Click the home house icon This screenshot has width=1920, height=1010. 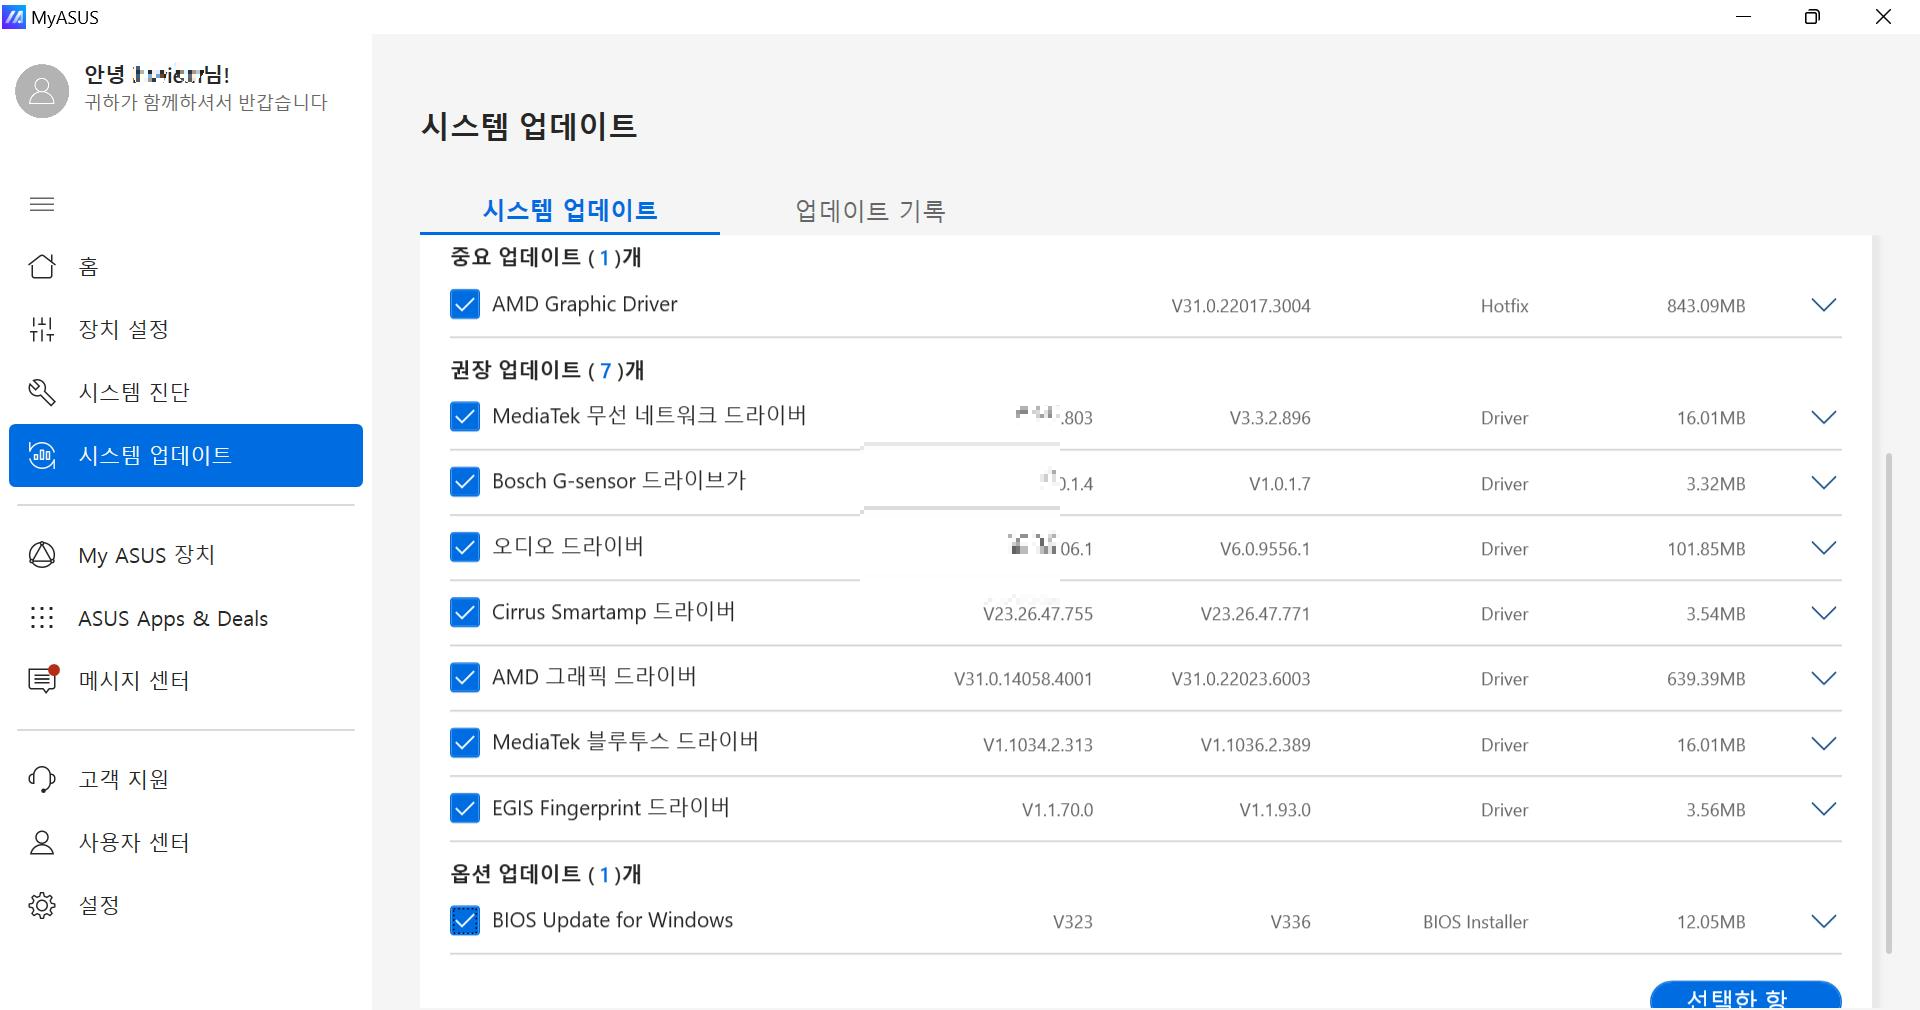click(42, 266)
